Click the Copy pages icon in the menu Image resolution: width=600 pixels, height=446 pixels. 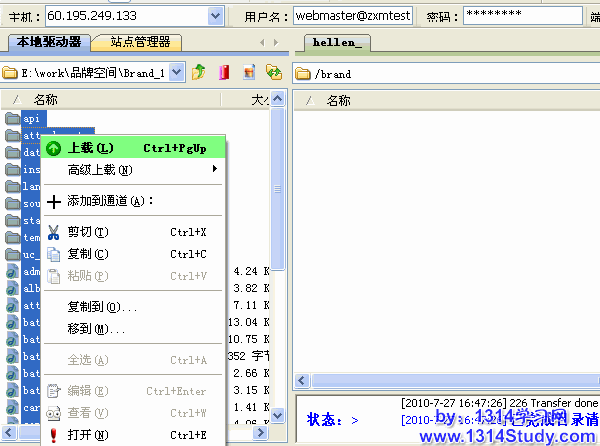[x=53, y=254]
